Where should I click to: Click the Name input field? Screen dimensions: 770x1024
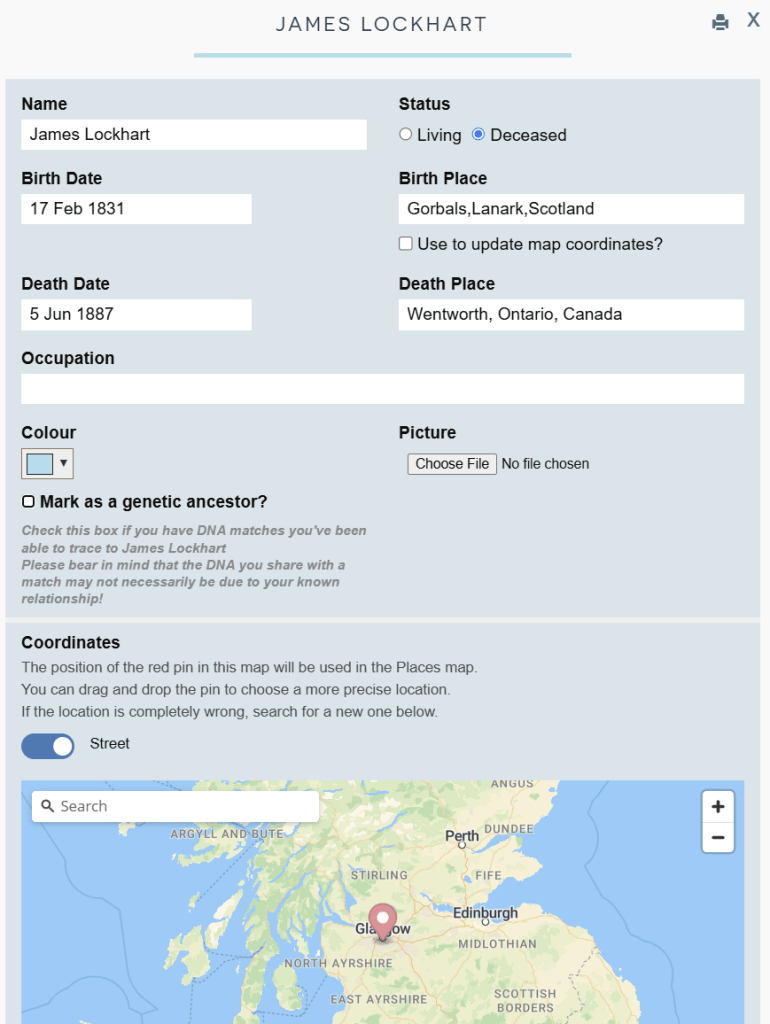[194, 135]
